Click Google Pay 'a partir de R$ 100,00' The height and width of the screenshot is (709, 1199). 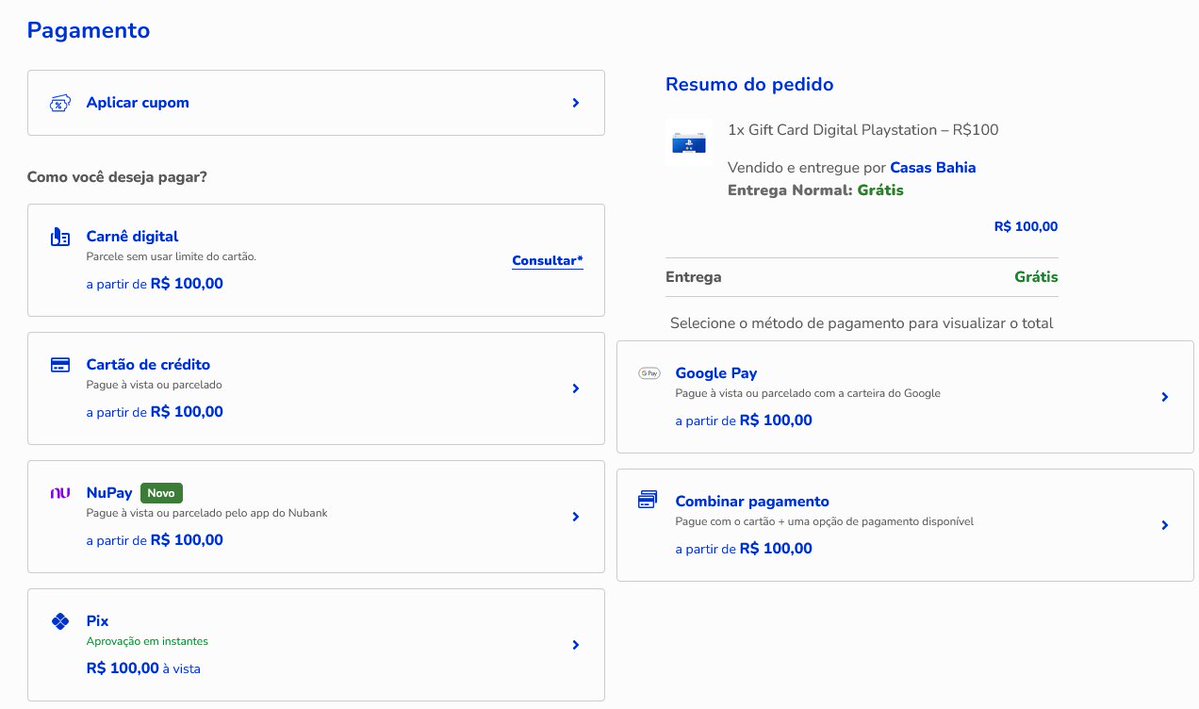tap(743, 421)
